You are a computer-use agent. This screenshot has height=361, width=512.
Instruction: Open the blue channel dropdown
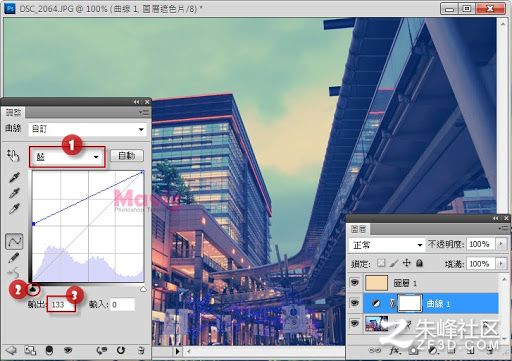[x=67, y=157]
